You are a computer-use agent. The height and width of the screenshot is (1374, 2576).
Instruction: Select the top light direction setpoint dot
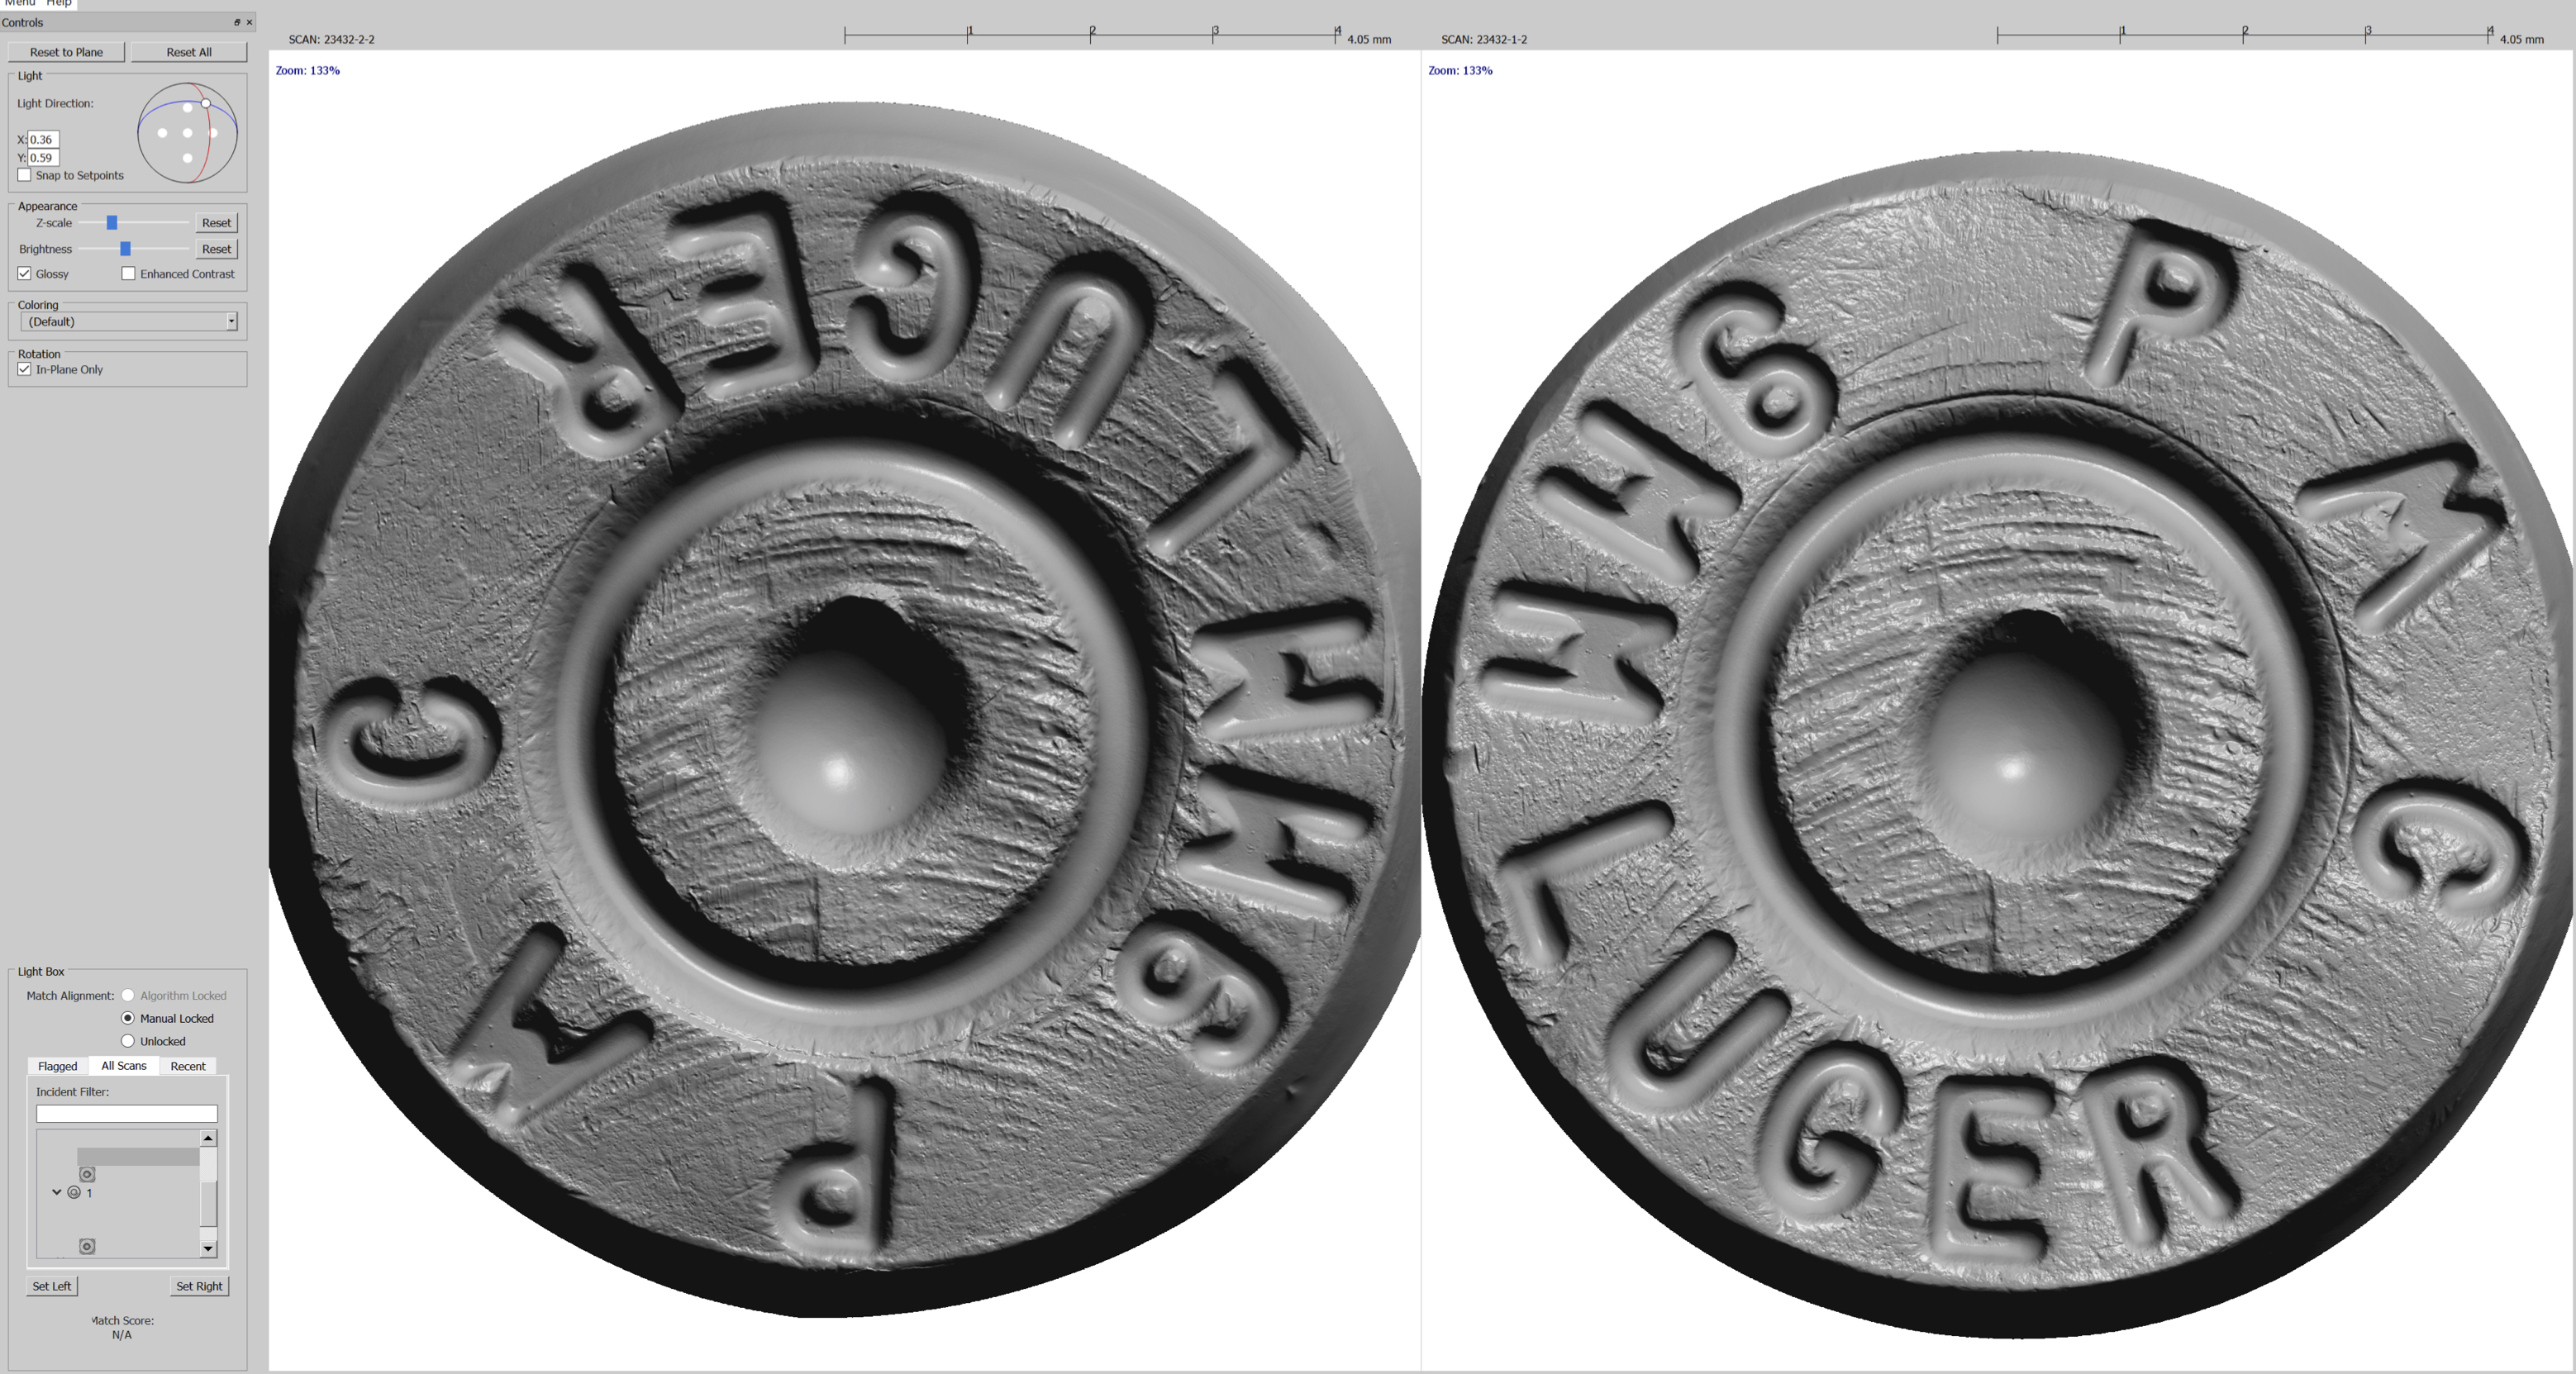coord(187,108)
